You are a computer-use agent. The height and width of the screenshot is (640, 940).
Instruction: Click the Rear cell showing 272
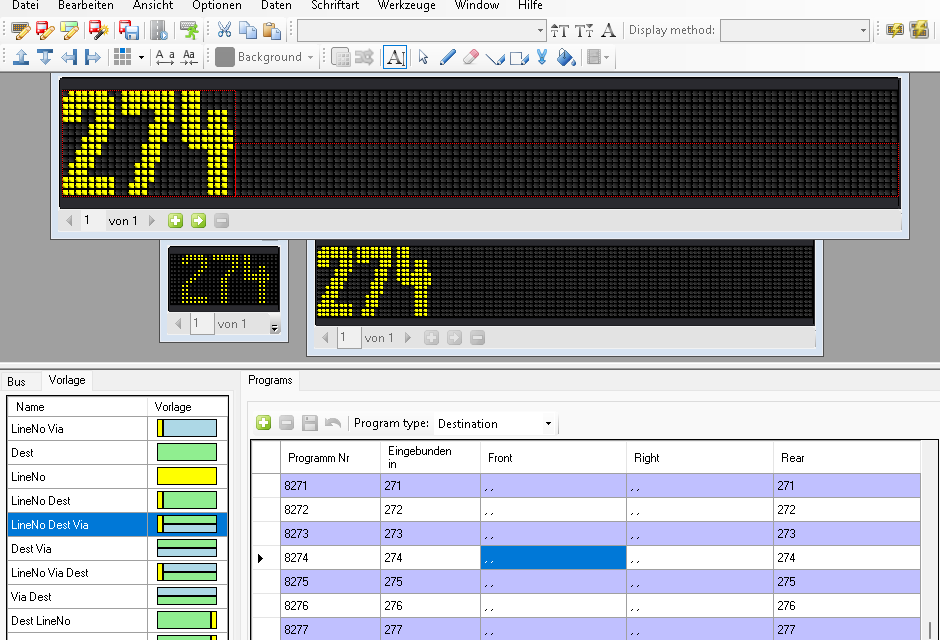point(846,509)
